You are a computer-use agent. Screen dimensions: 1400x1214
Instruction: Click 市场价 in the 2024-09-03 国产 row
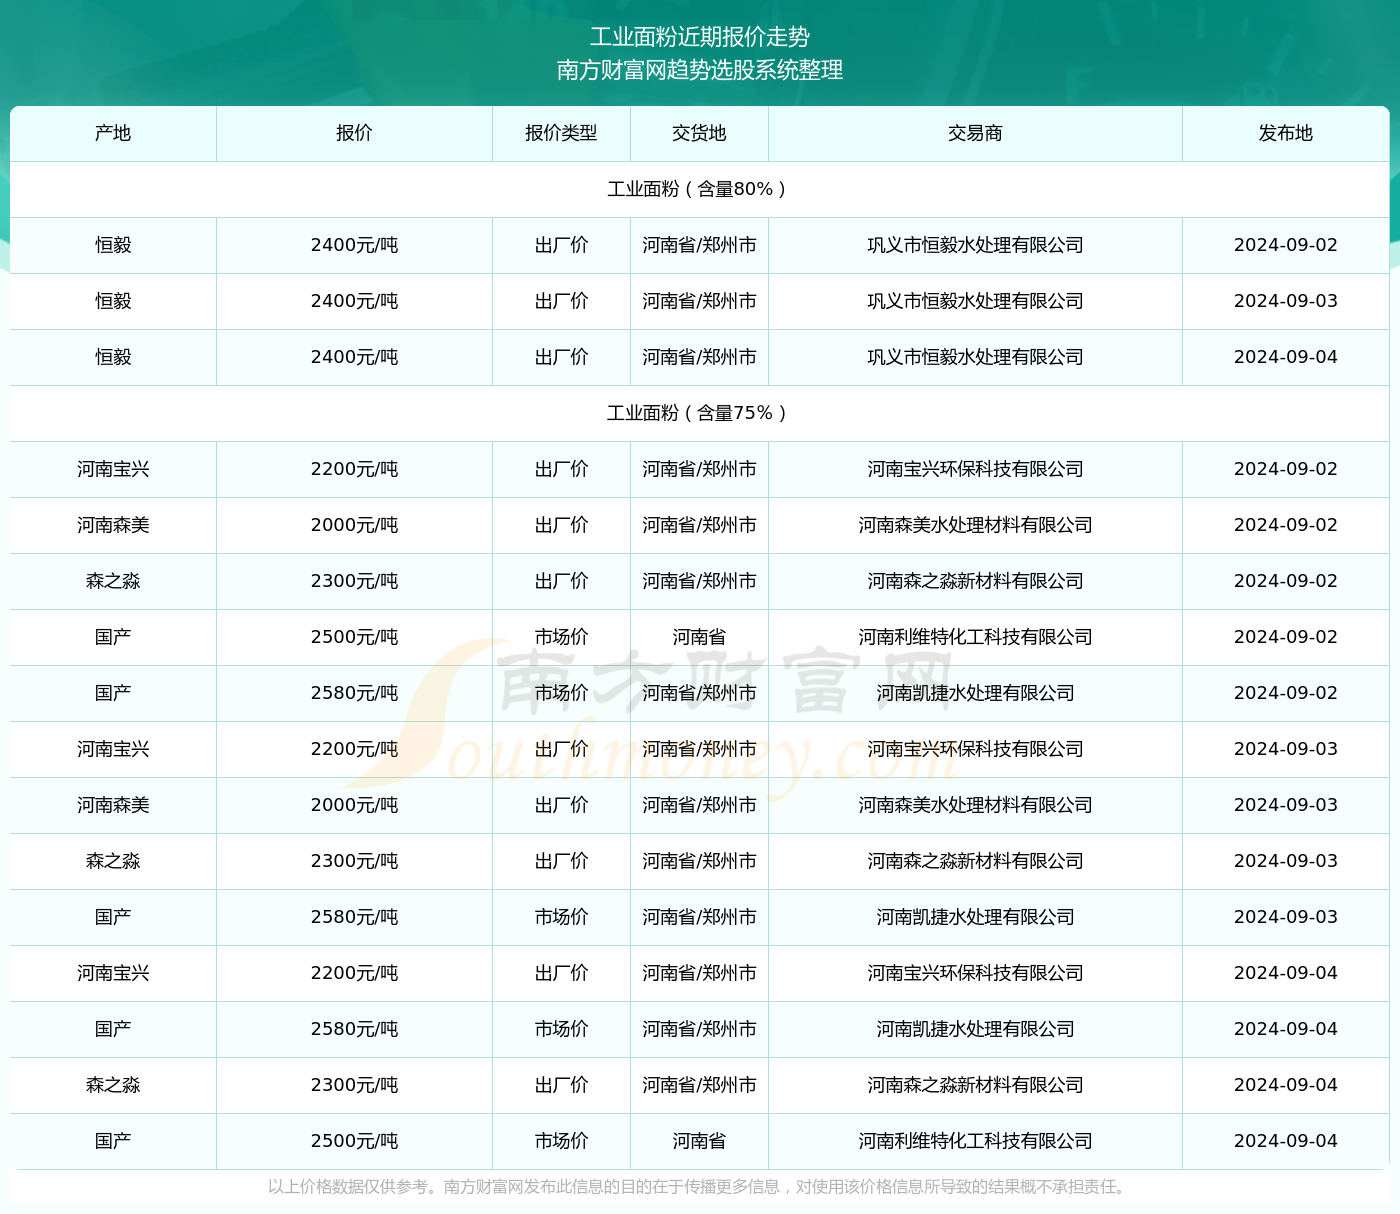[561, 917]
